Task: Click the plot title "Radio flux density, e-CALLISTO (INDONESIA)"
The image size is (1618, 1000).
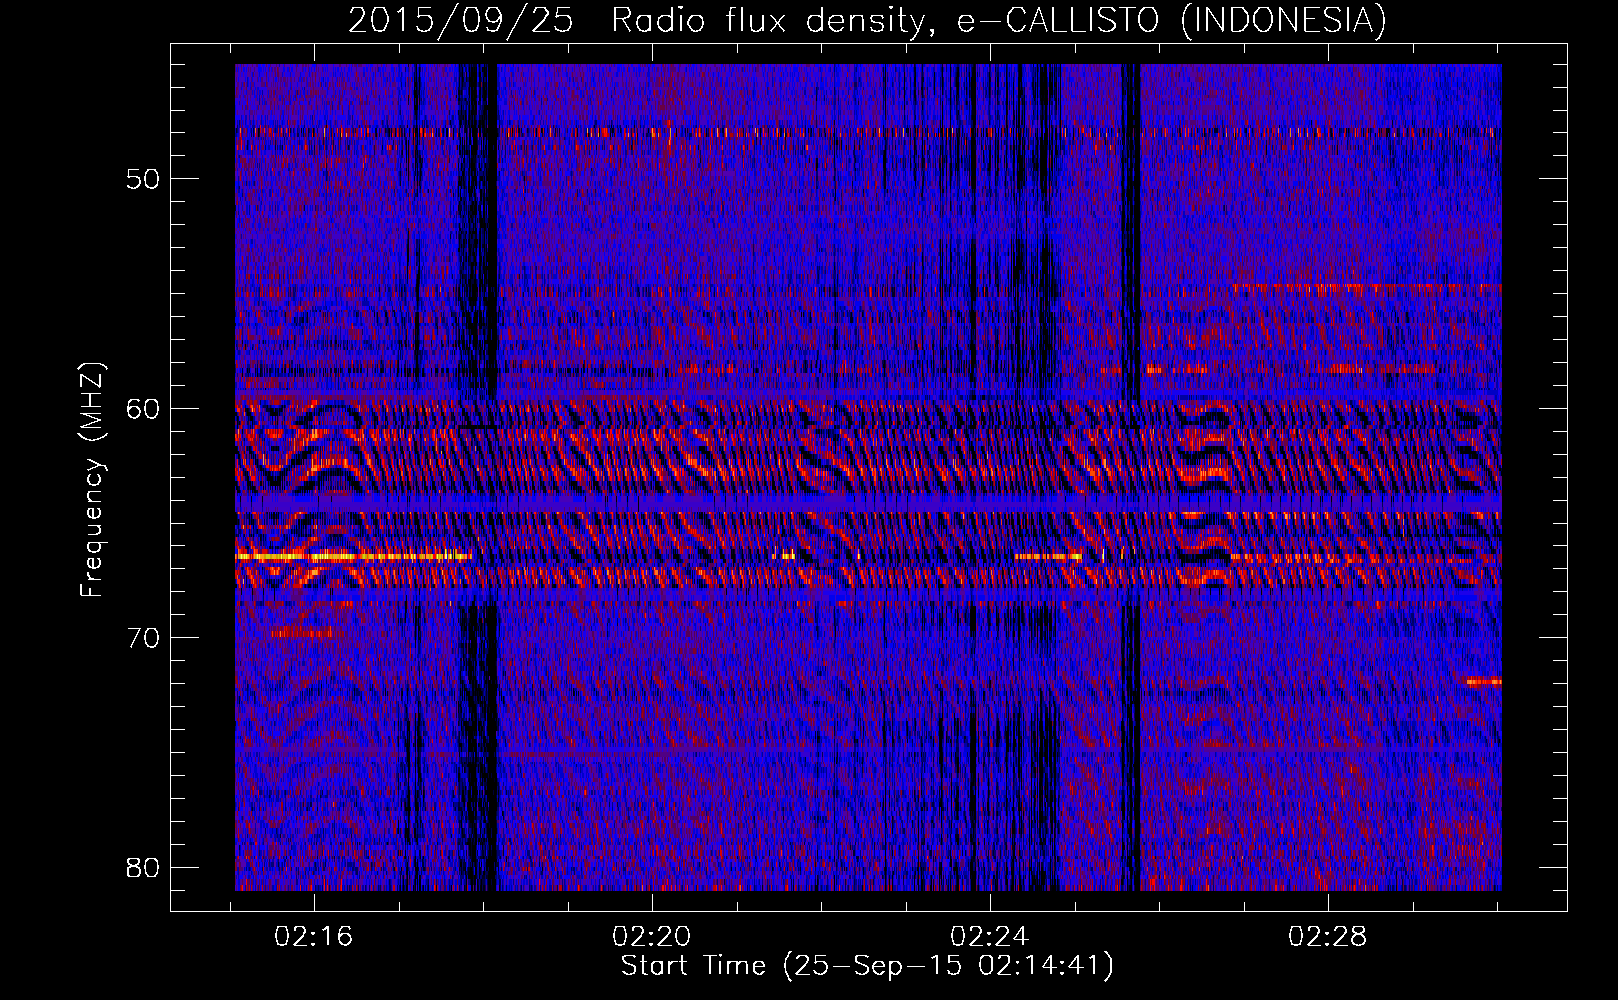Action: tap(998, 20)
